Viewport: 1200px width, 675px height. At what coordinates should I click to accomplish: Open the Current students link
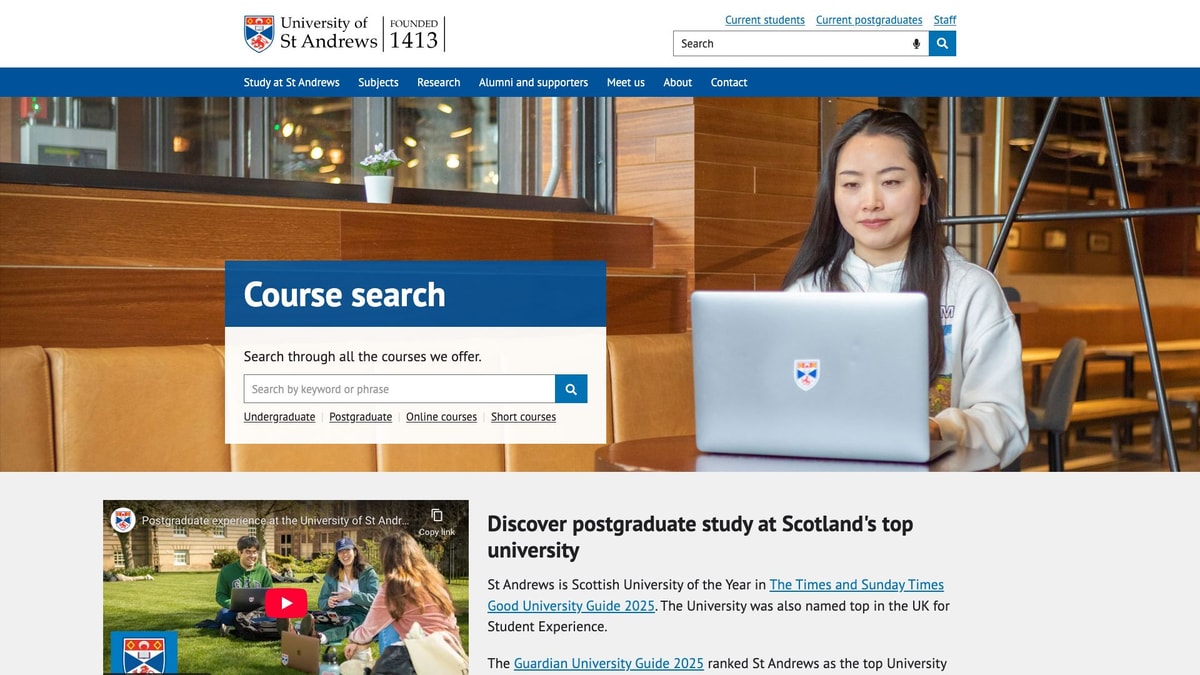765,19
